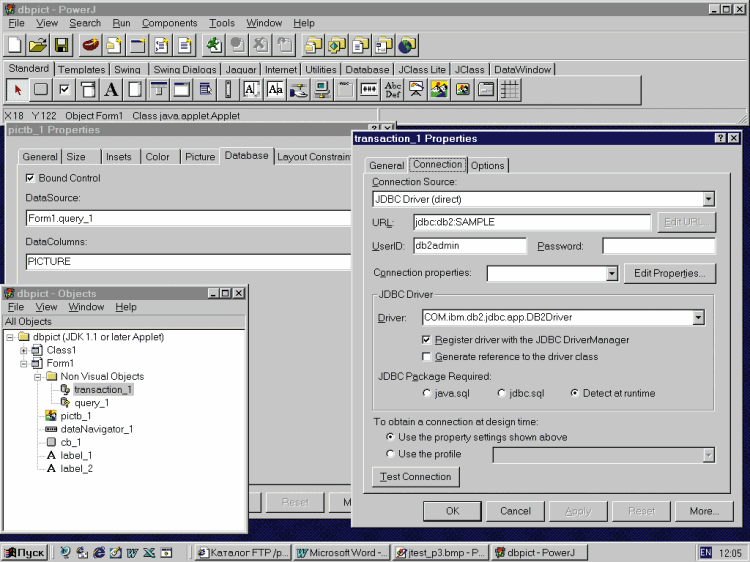Choose the Use the profile radio option

(391, 454)
